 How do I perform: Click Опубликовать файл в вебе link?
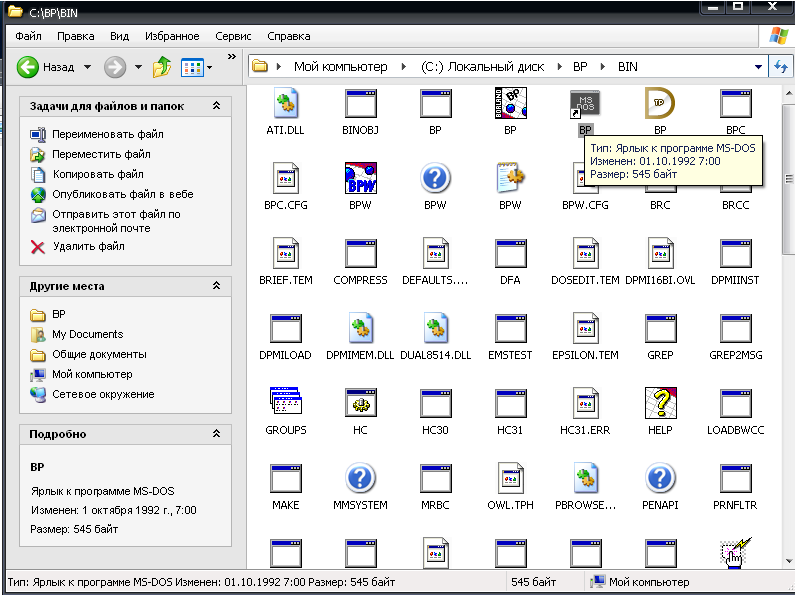(x=123, y=194)
